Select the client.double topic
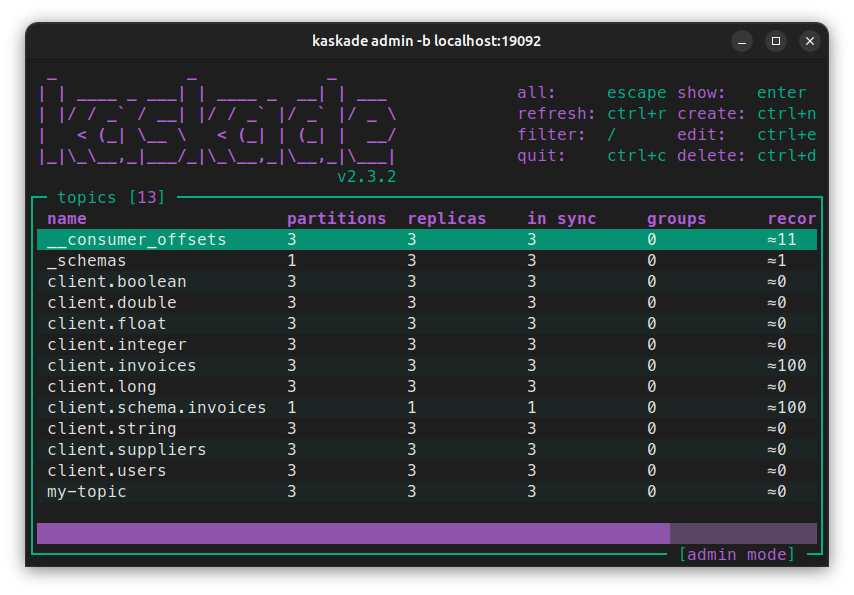 click(427, 303)
